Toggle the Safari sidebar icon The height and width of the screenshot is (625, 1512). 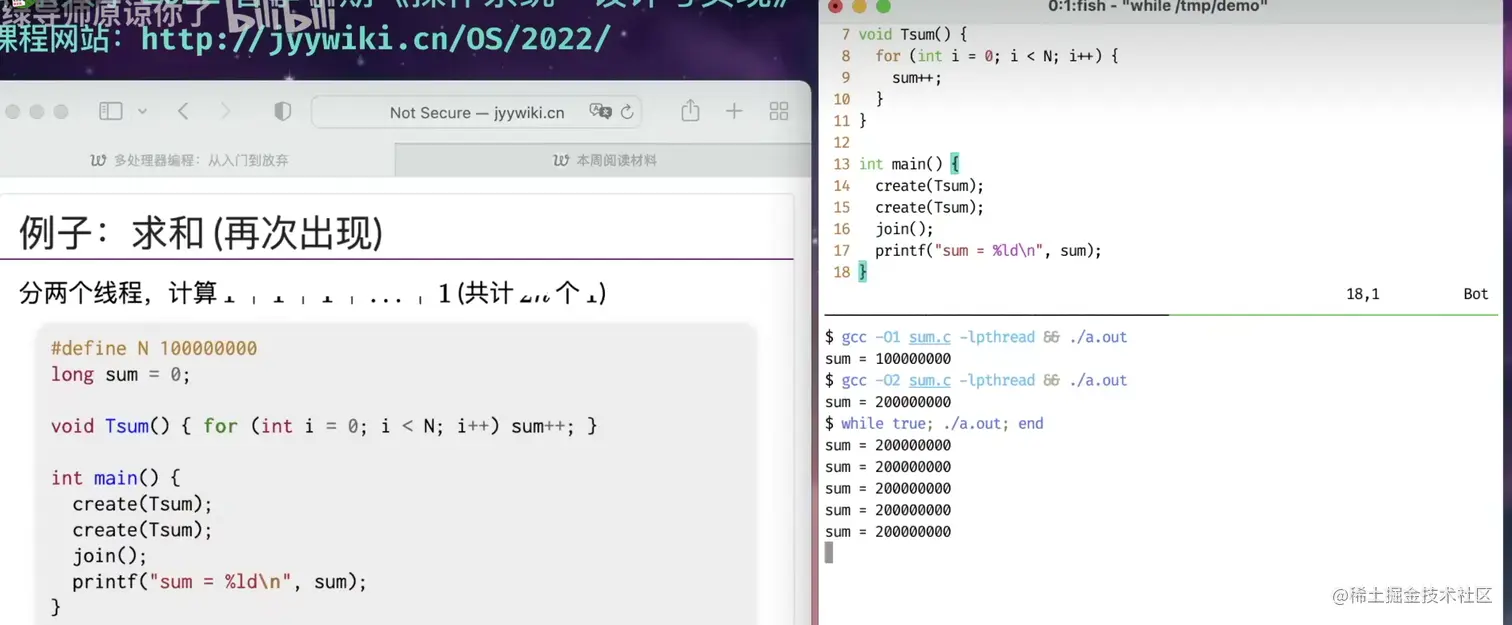111,112
